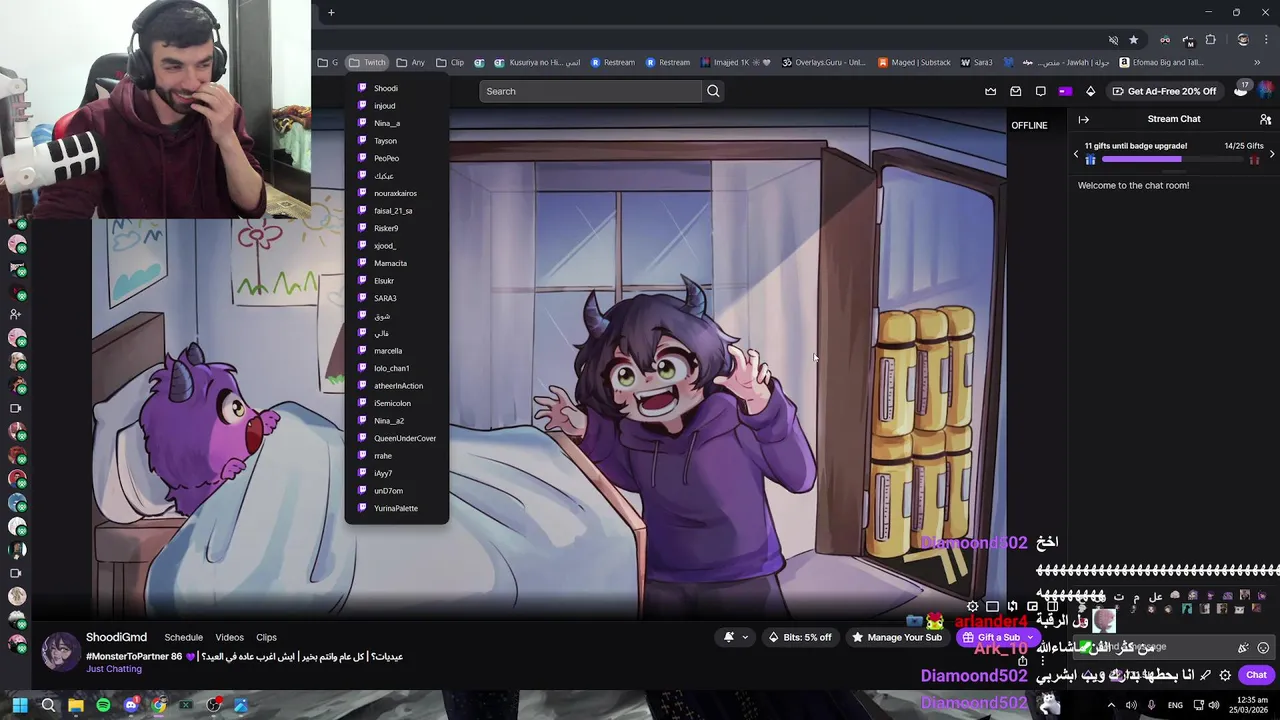Open Spotify from the taskbar
The image size is (1280, 720).
tap(103, 705)
